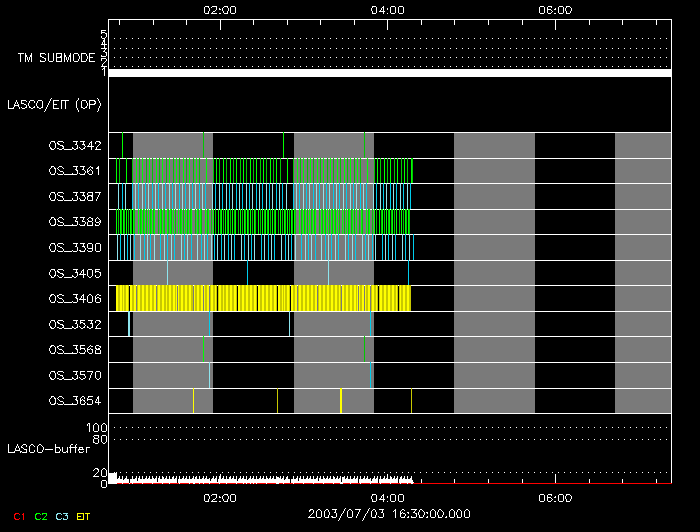The height and width of the screenshot is (532, 700).
Task: Select the OS_3406 row label
Action: [x=75, y=298]
